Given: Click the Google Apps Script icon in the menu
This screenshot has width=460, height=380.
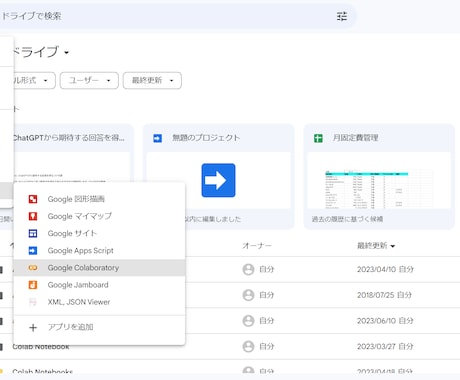Looking at the screenshot, I should pyautogui.click(x=33, y=250).
